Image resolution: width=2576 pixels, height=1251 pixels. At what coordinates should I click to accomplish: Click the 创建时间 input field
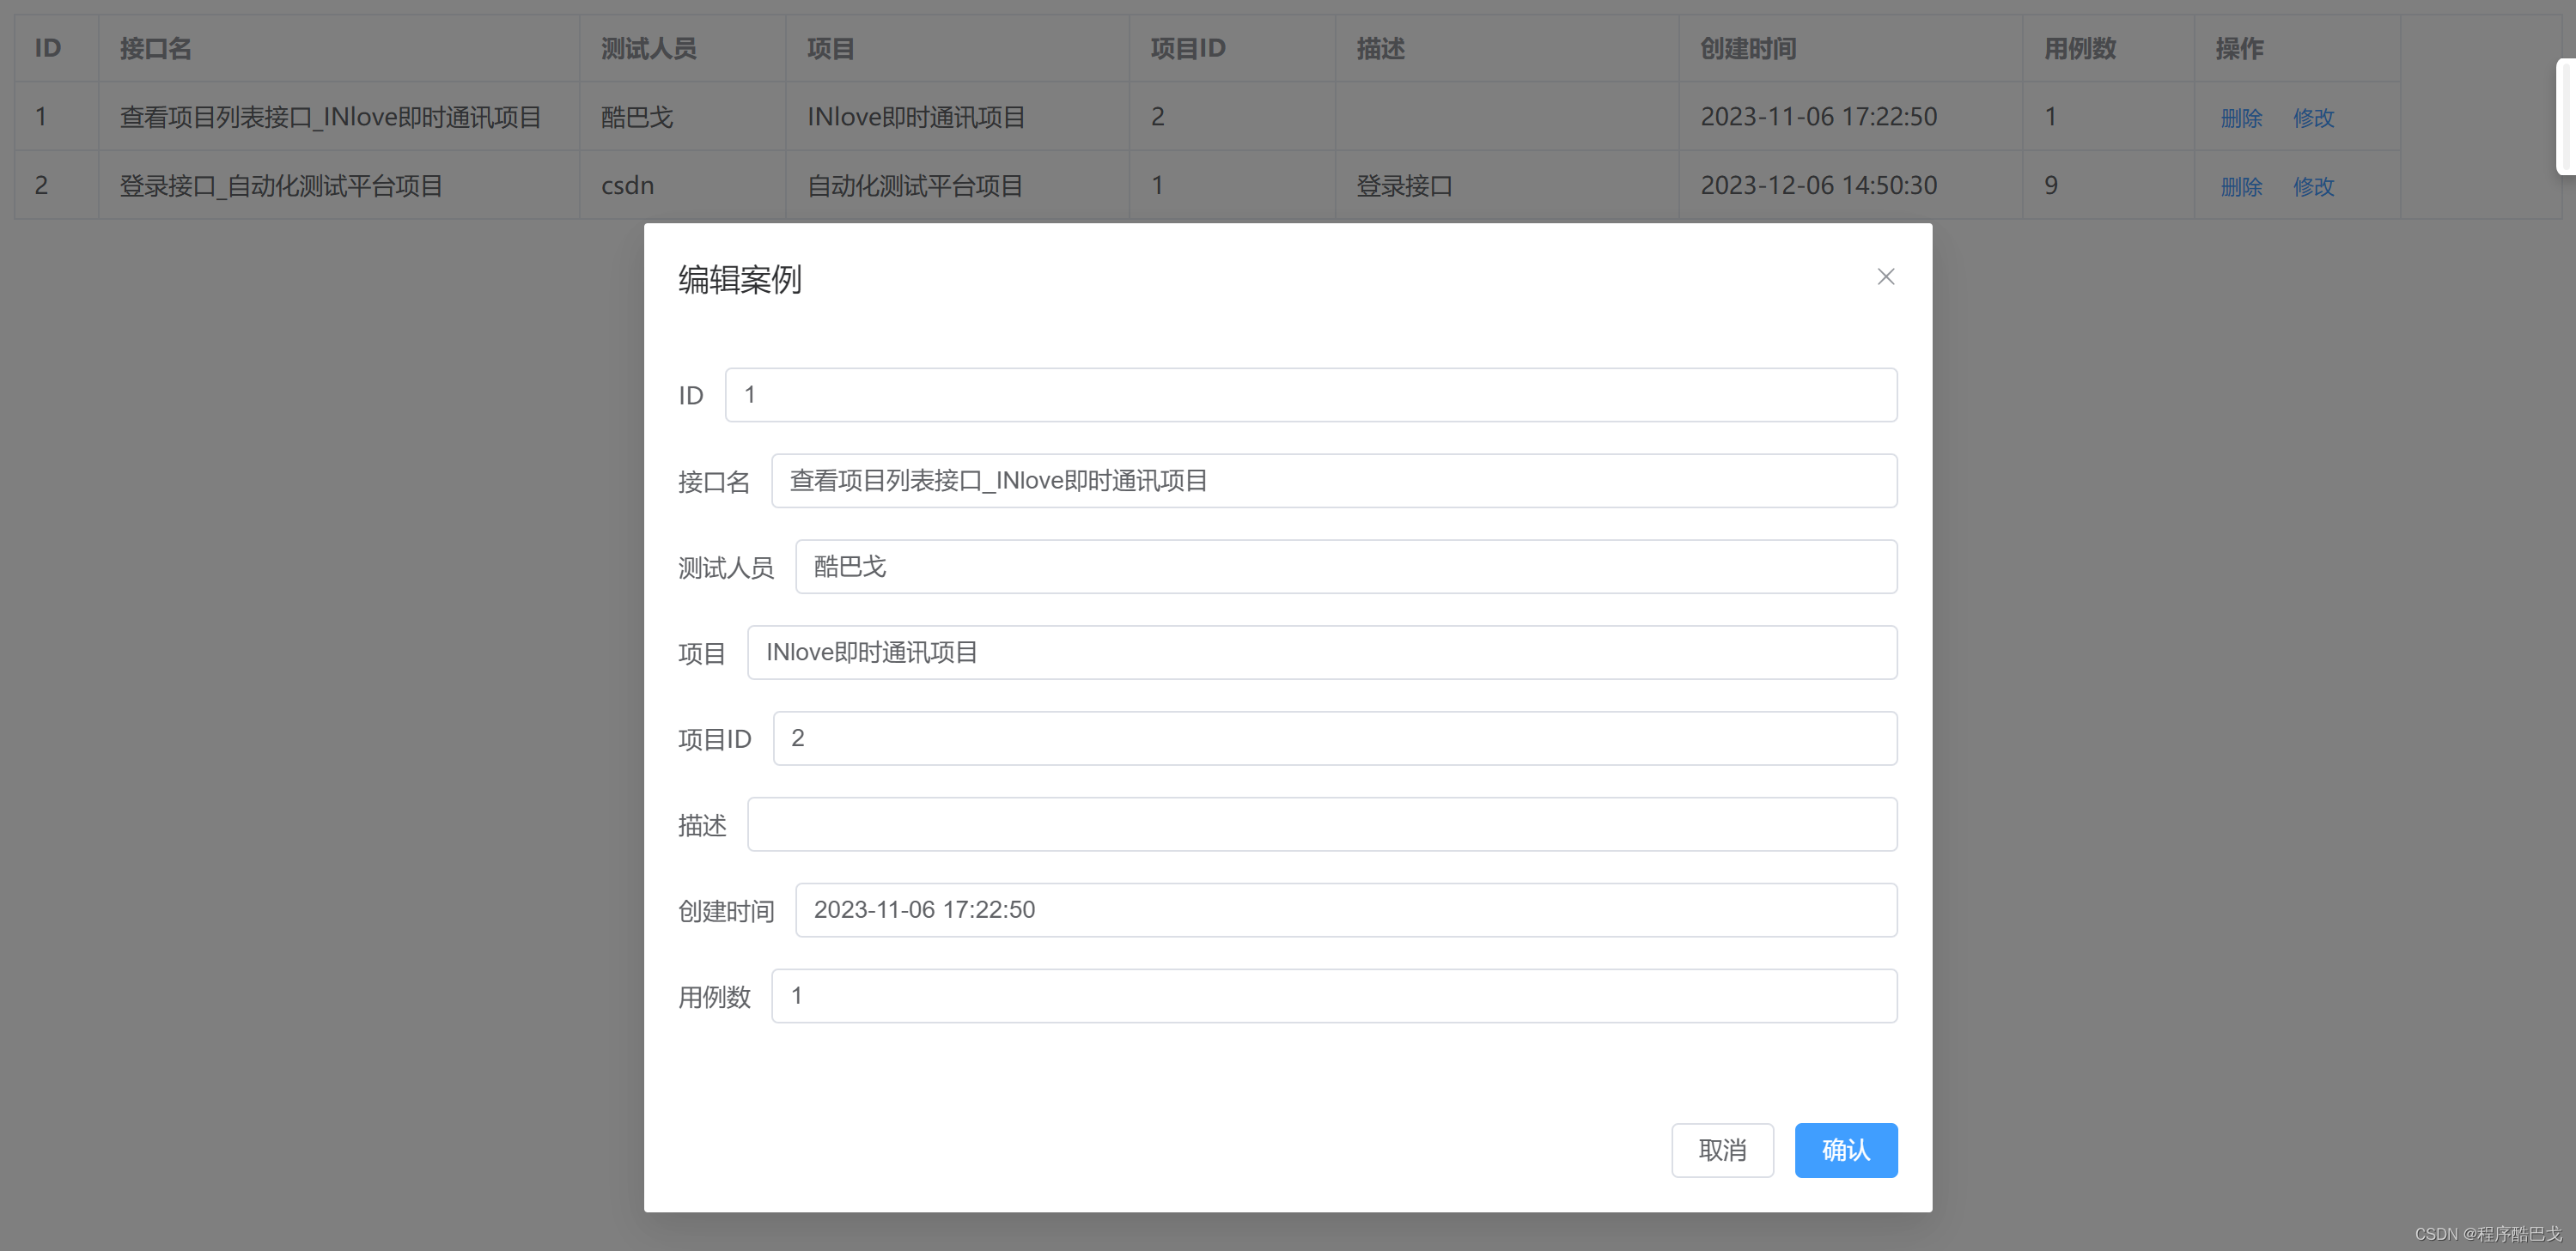point(1345,910)
